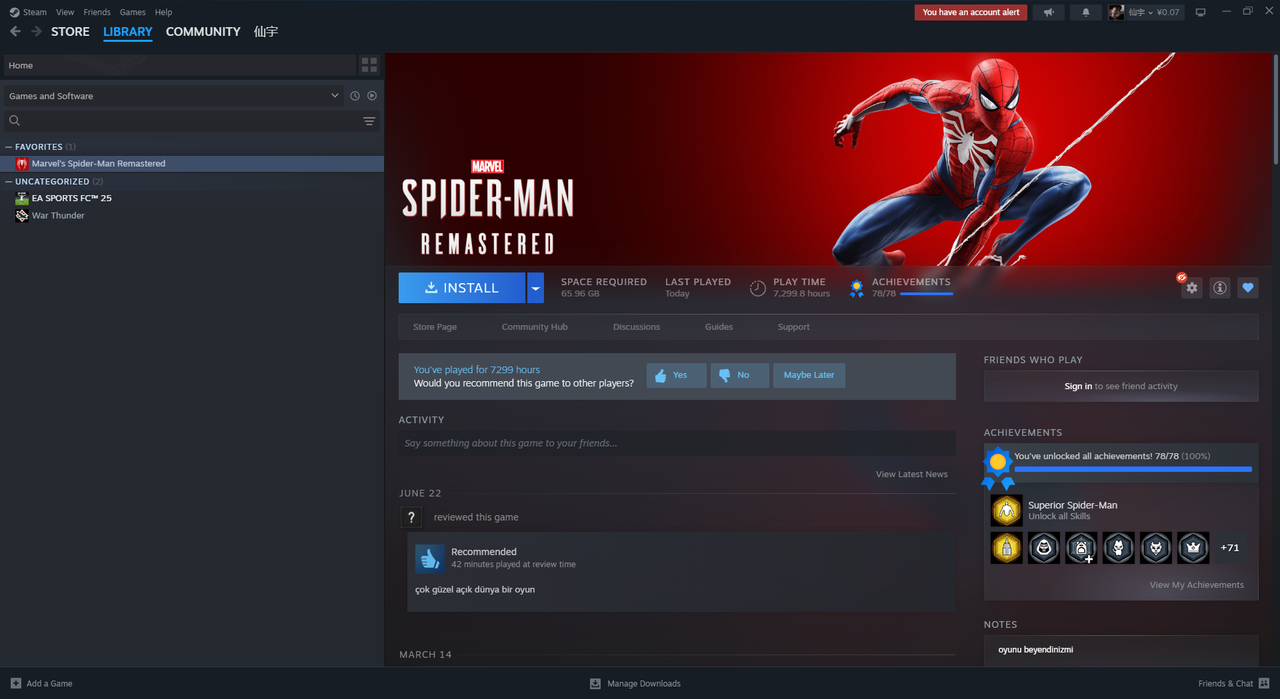Click the No thumbs-down button
The width and height of the screenshot is (1280, 699).
[x=740, y=375]
